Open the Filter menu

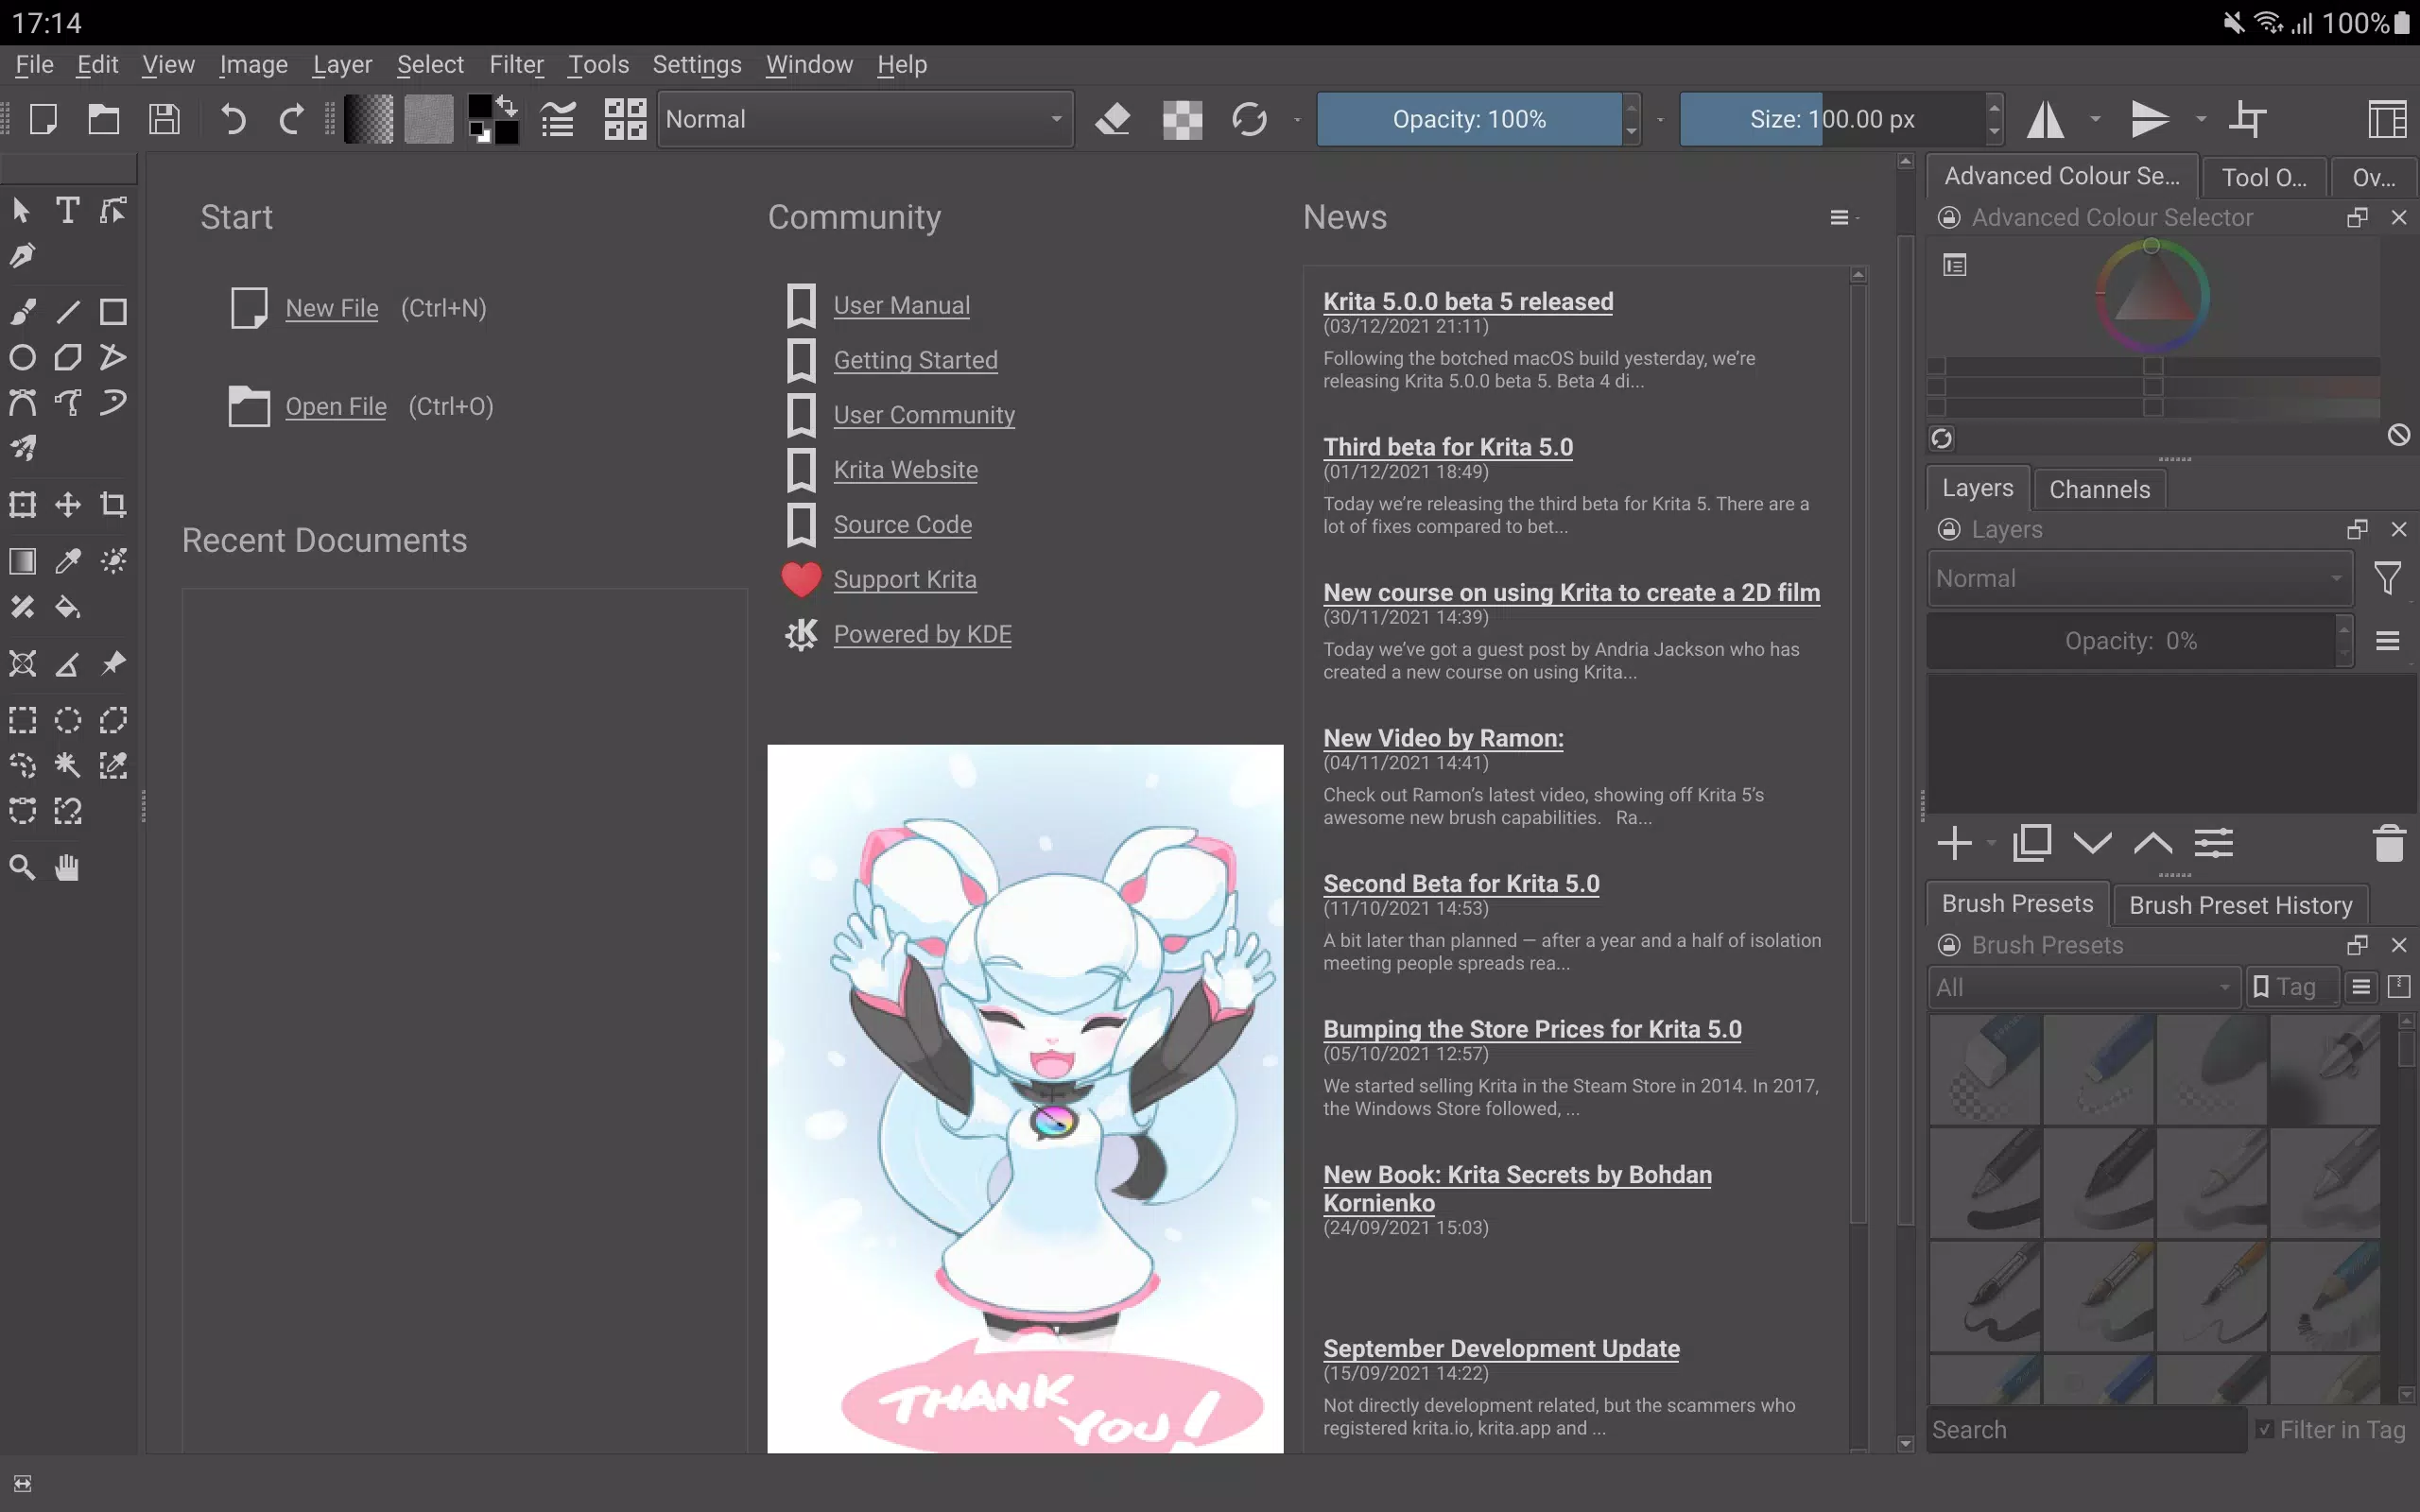[x=516, y=64]
